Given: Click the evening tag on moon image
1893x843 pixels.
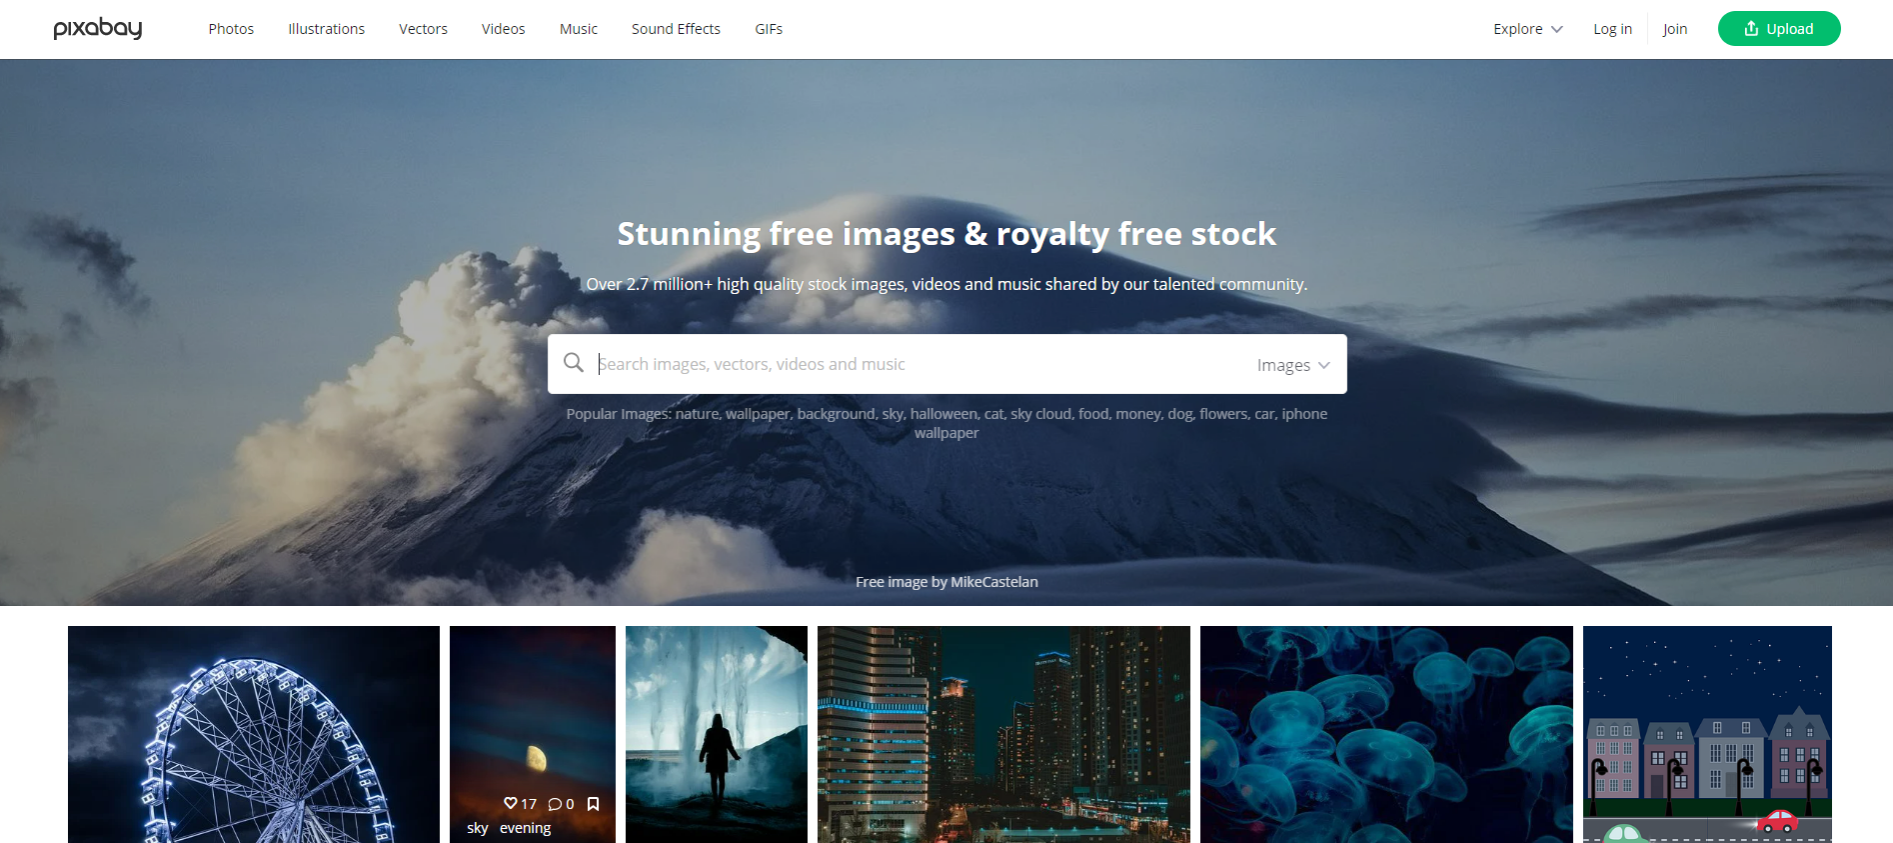Looking at the screenshot, I should tap(525, 828).
